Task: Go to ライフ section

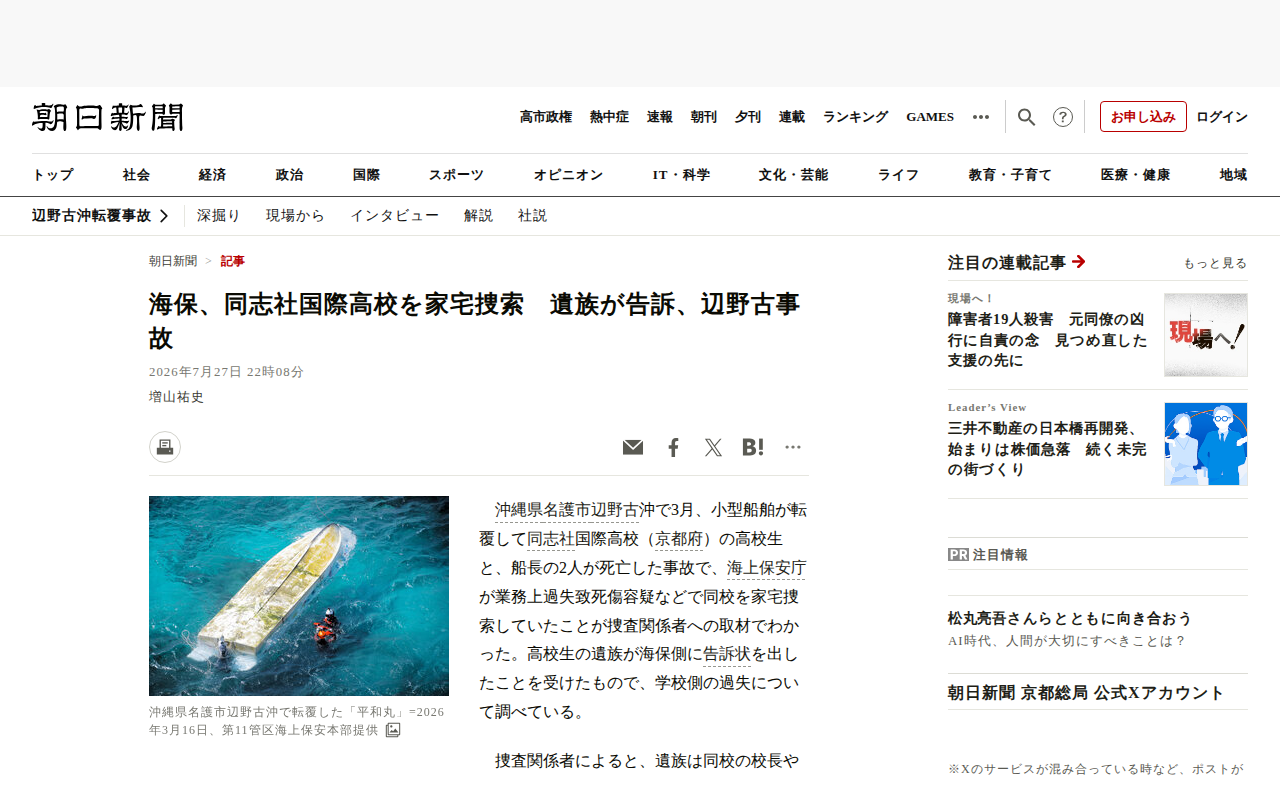Action: (898, 175)
